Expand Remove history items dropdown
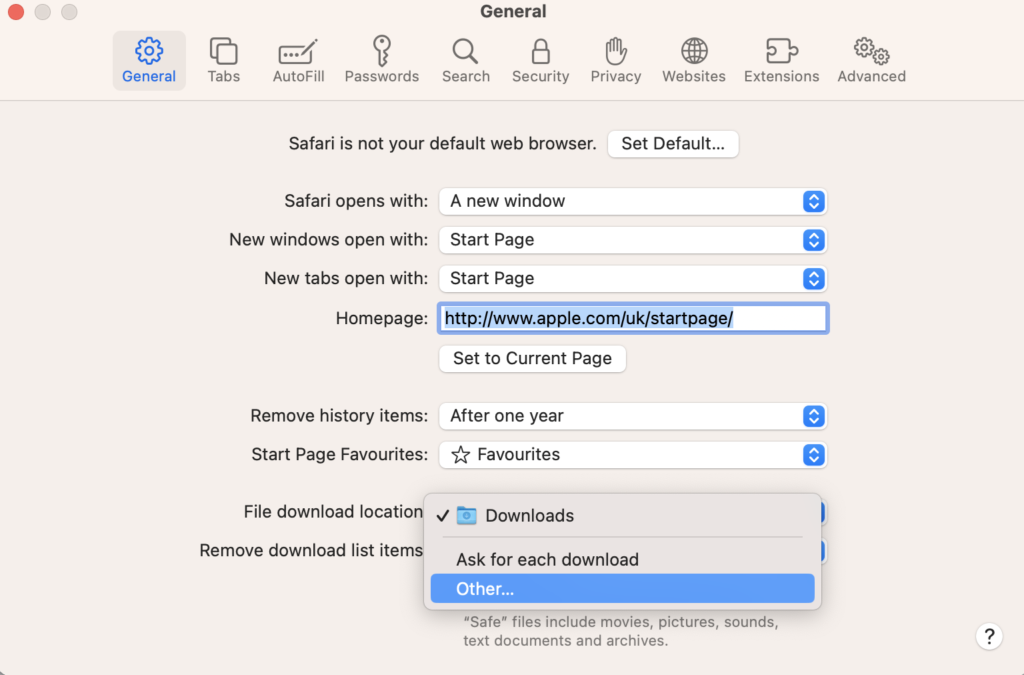The height and width of the screenshot is (675, 1024). tap(632, 416)
